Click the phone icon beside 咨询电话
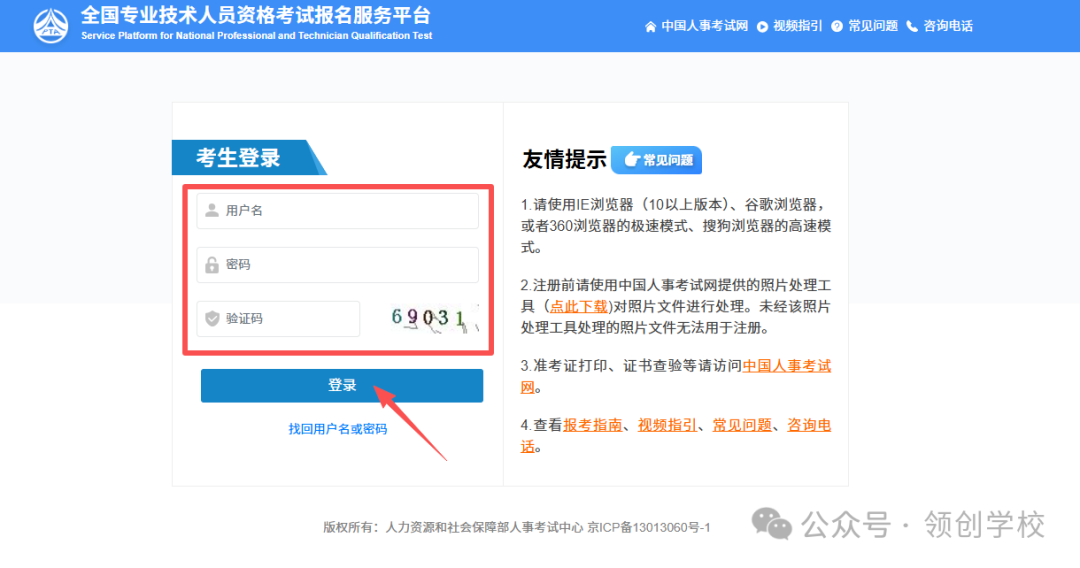The image size is (1080, 568). (912, 27)
